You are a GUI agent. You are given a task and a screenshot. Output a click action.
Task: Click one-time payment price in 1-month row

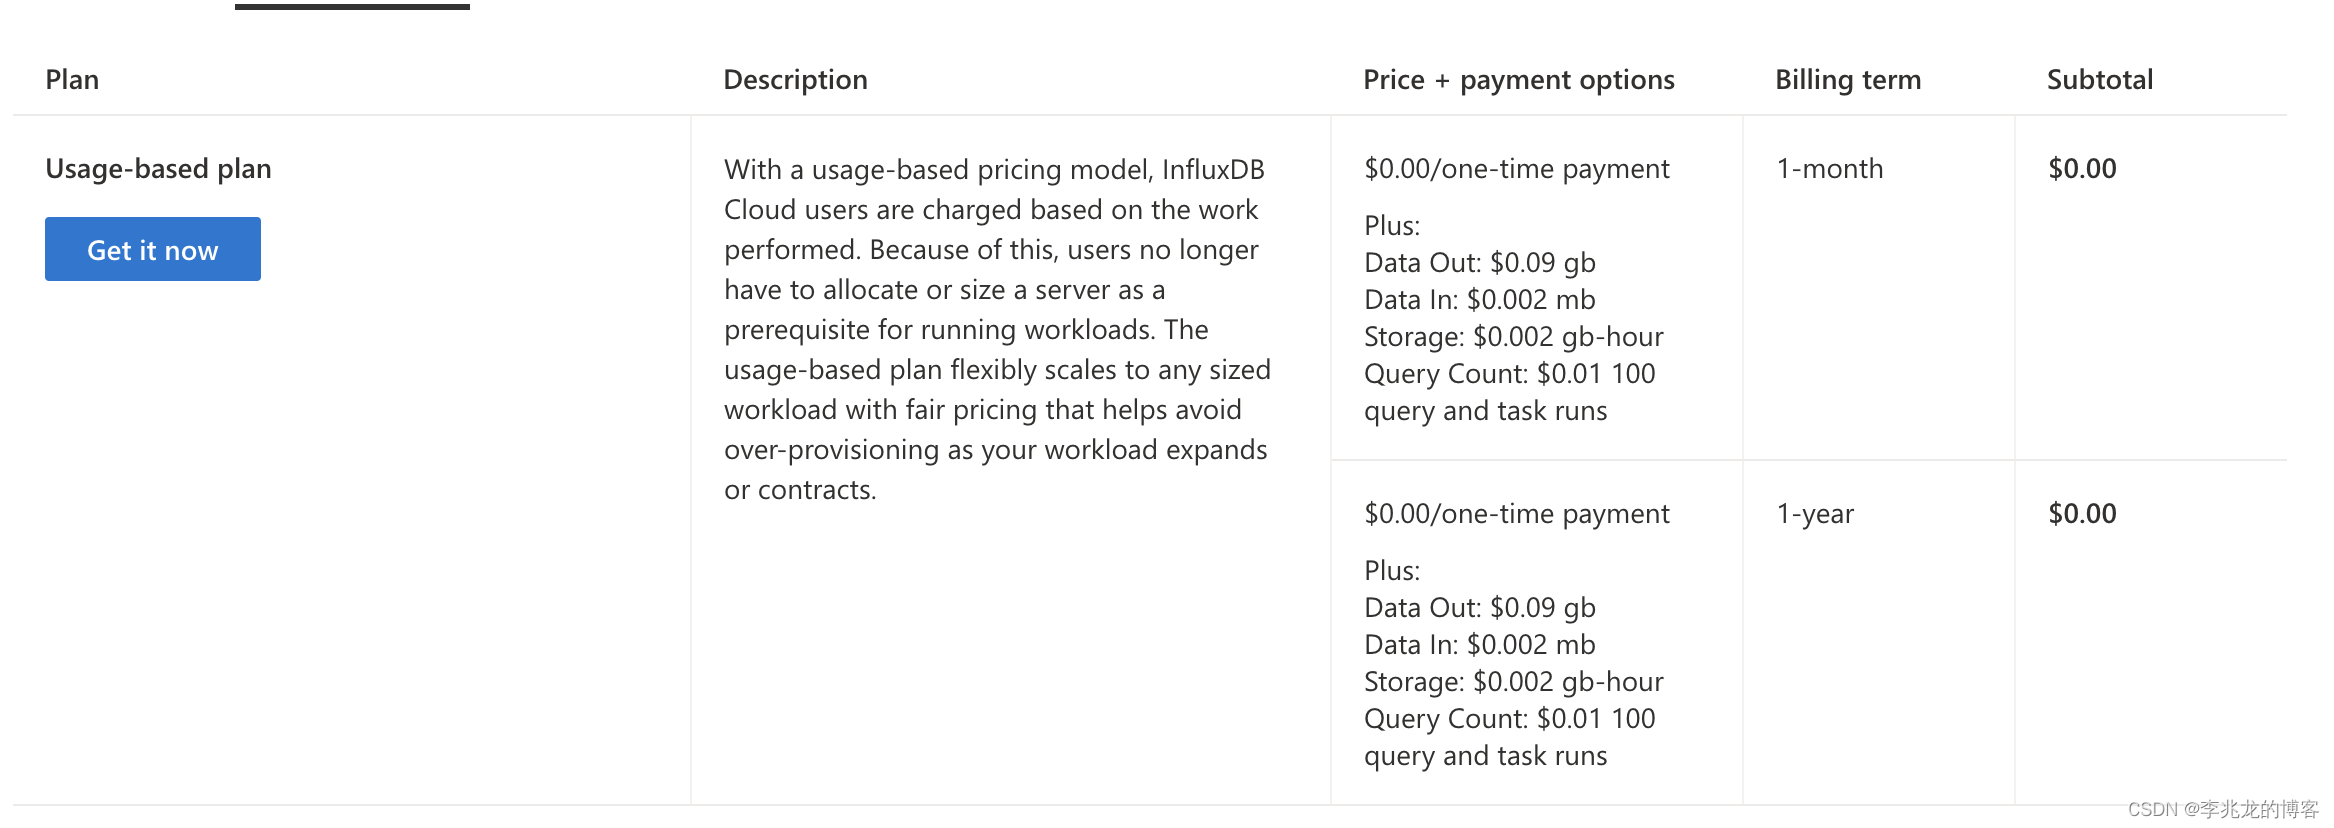coord(1516,168)
